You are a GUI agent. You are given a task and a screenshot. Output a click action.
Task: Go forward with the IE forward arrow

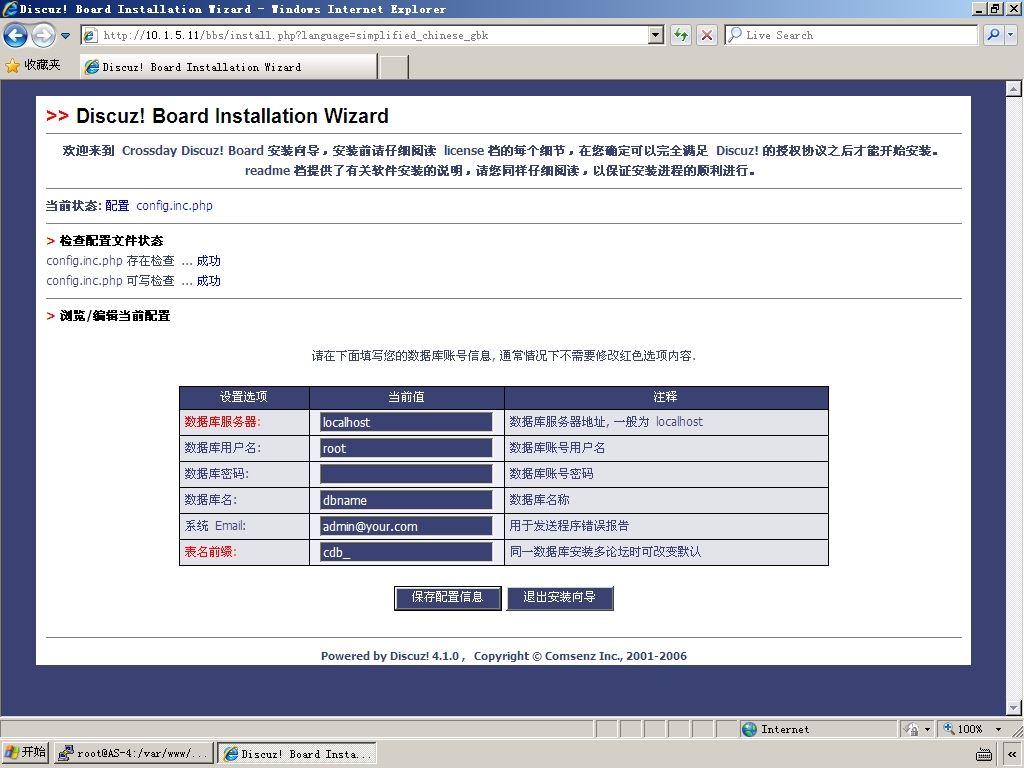[x=43, y=35]
